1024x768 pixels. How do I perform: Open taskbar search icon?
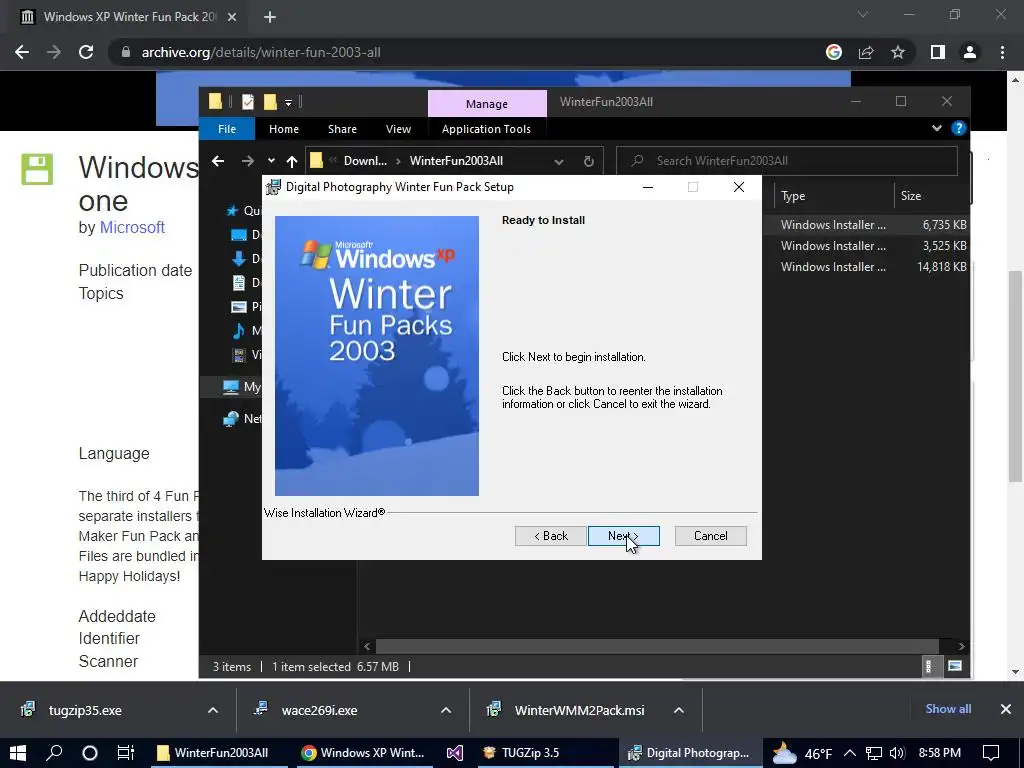pos(54,752)
